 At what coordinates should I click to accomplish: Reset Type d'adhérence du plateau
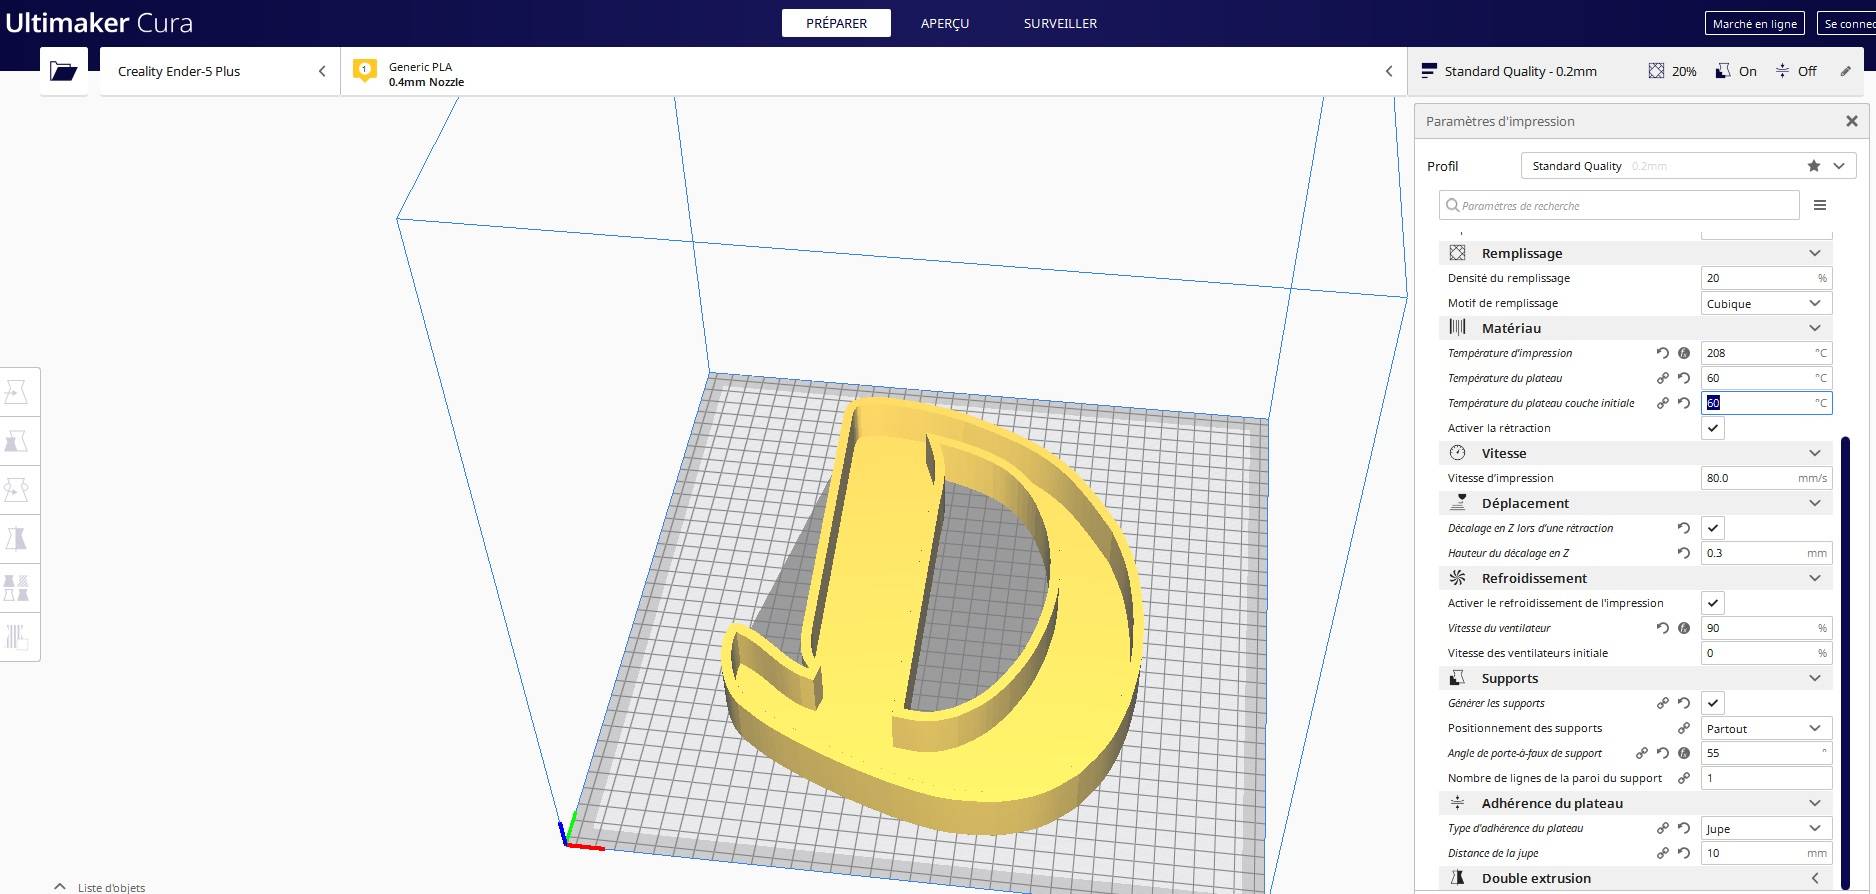(1684, 828)
